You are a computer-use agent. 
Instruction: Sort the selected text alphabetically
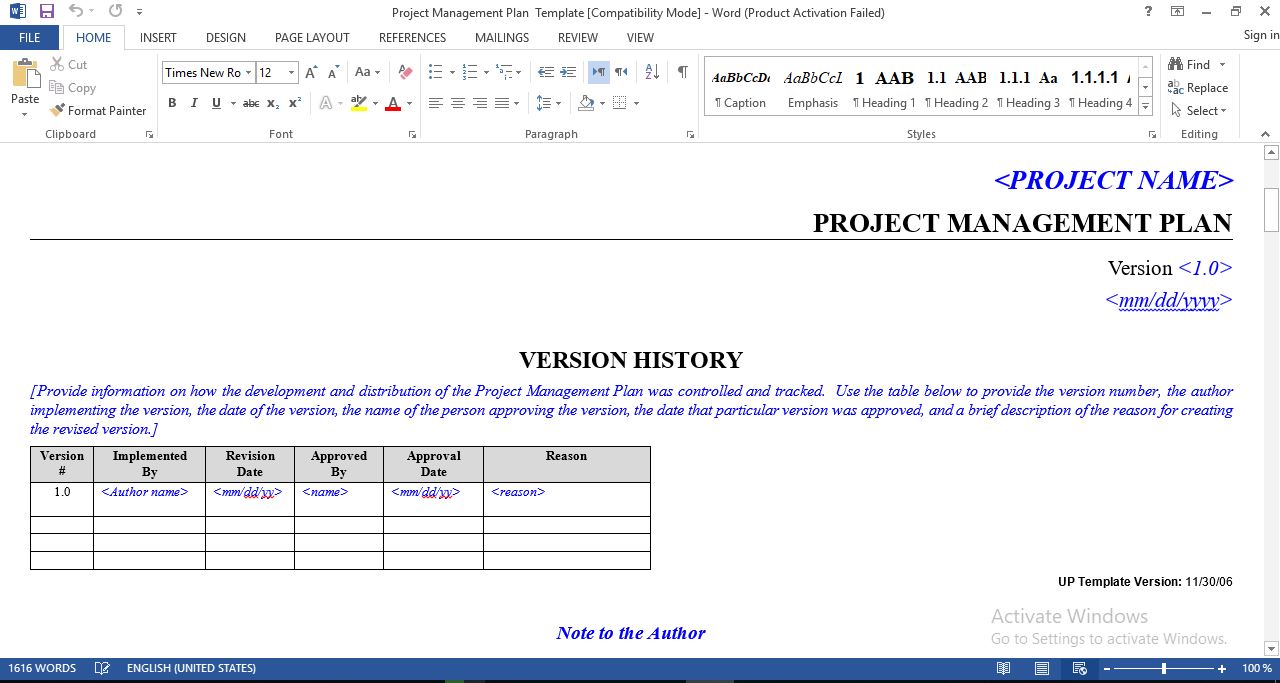click(651, 71)
